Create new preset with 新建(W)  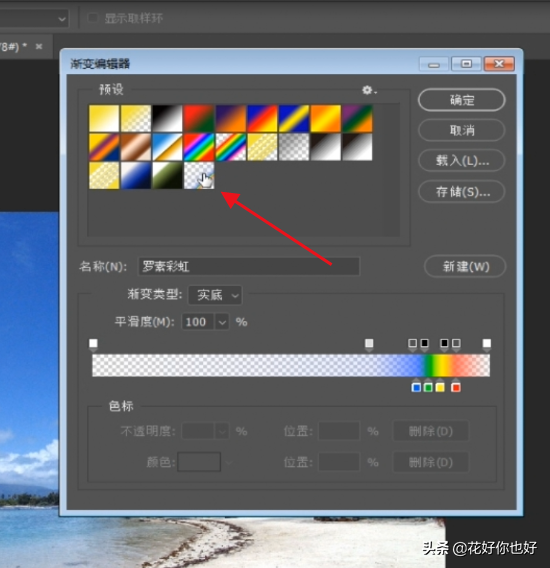coord(465,267)
